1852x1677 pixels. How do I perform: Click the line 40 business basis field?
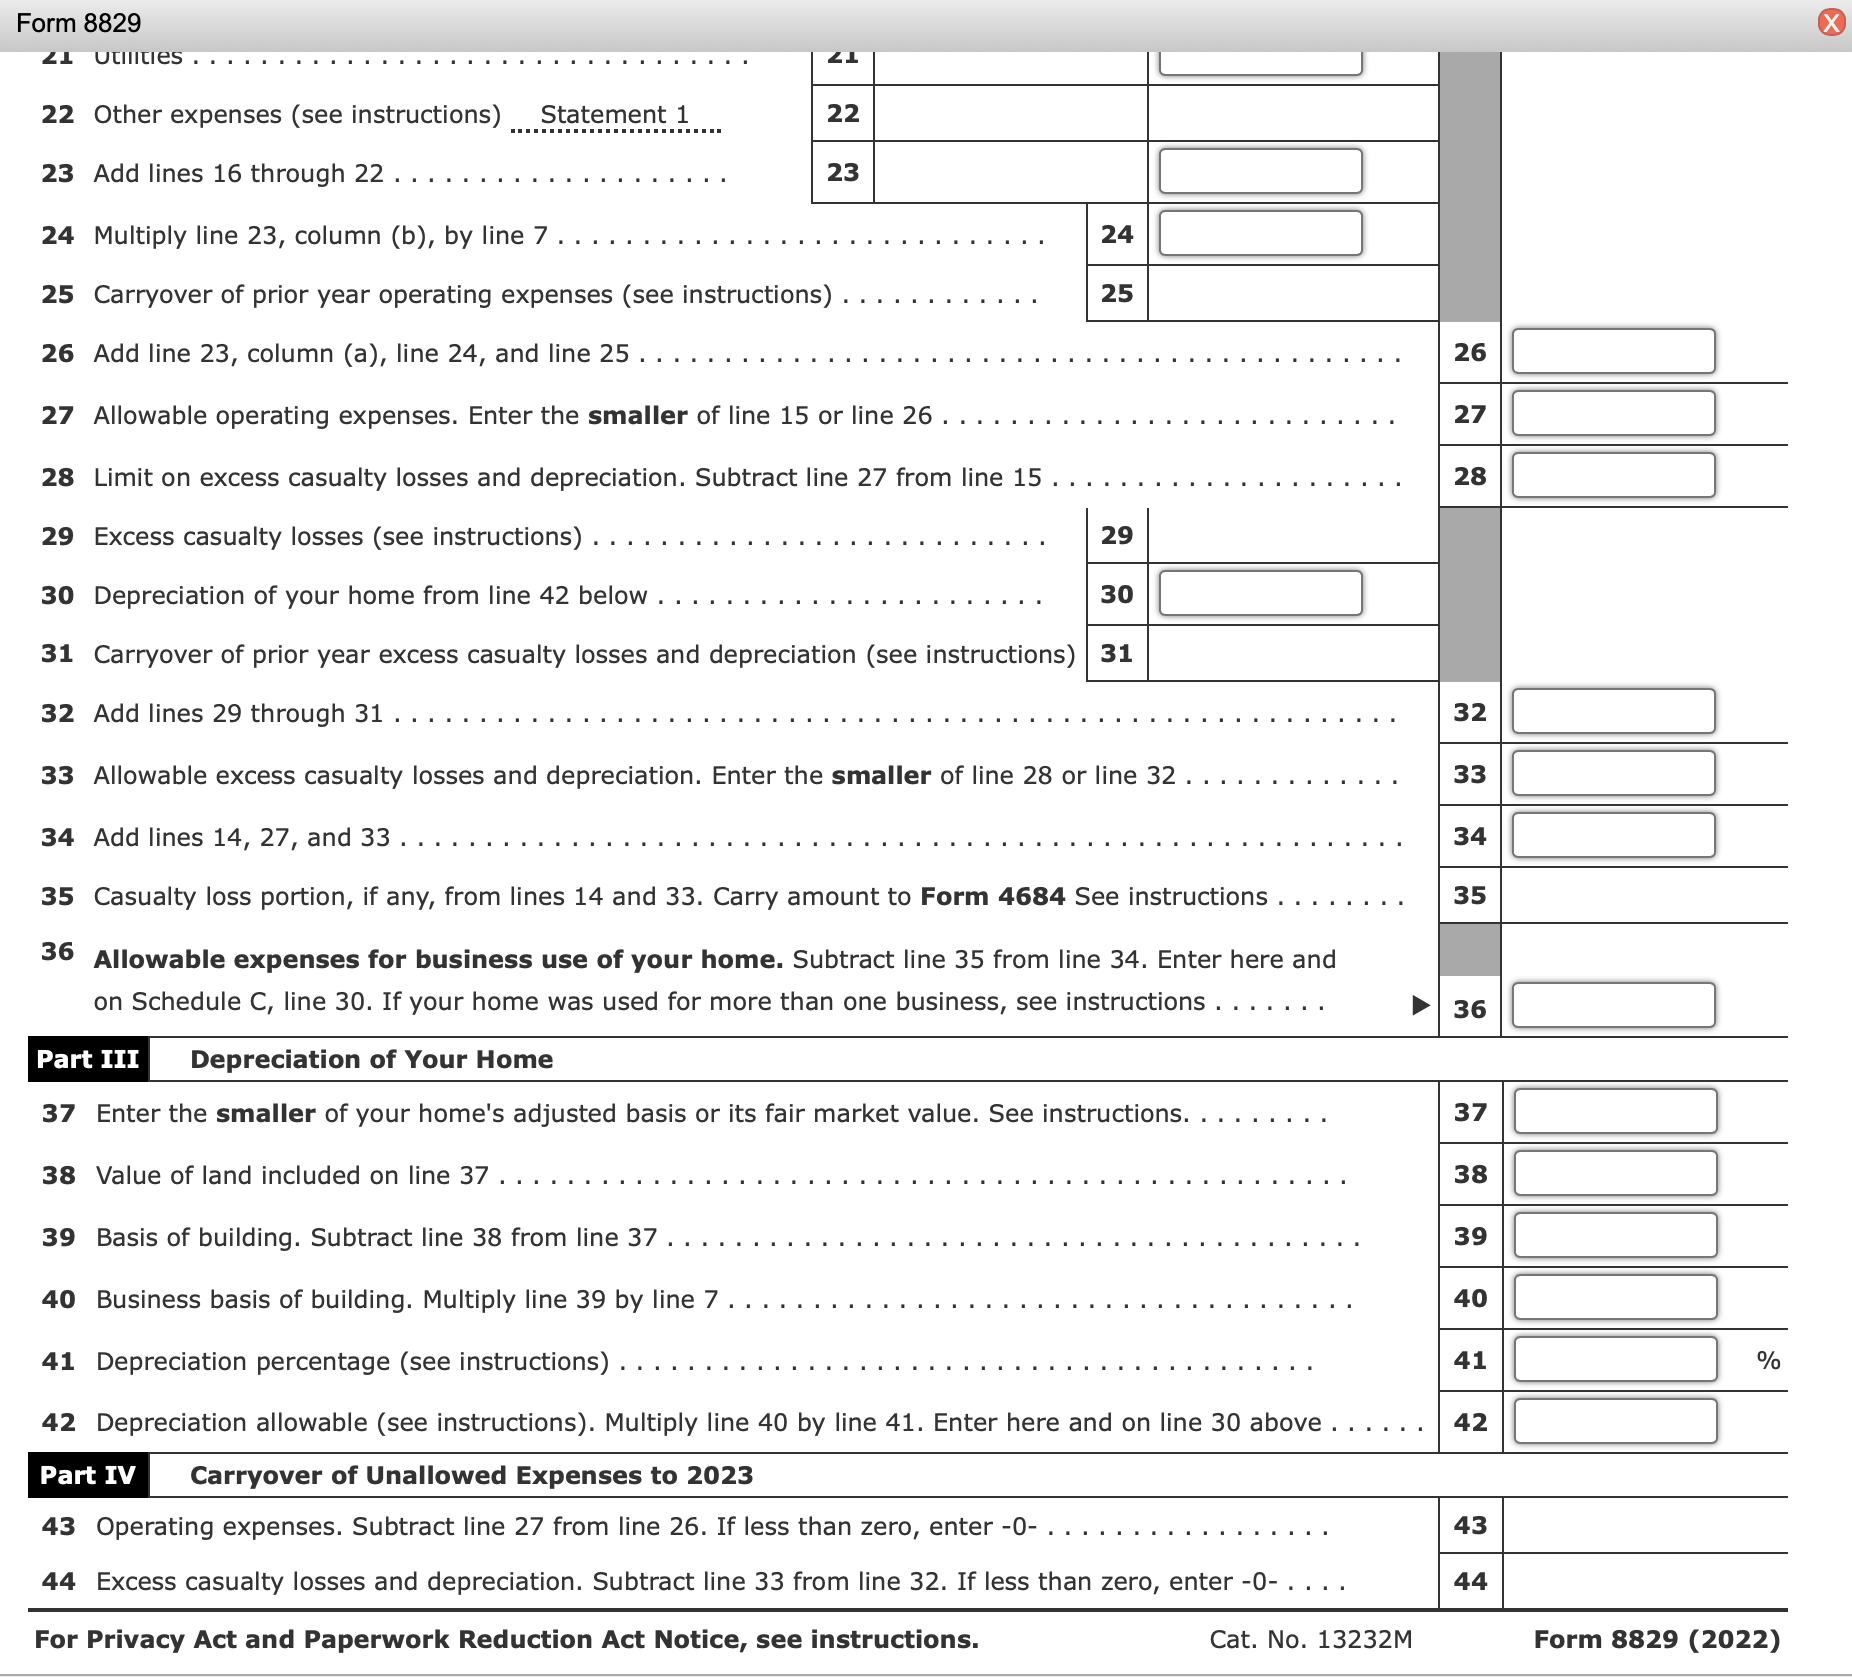[1615, 1297]
